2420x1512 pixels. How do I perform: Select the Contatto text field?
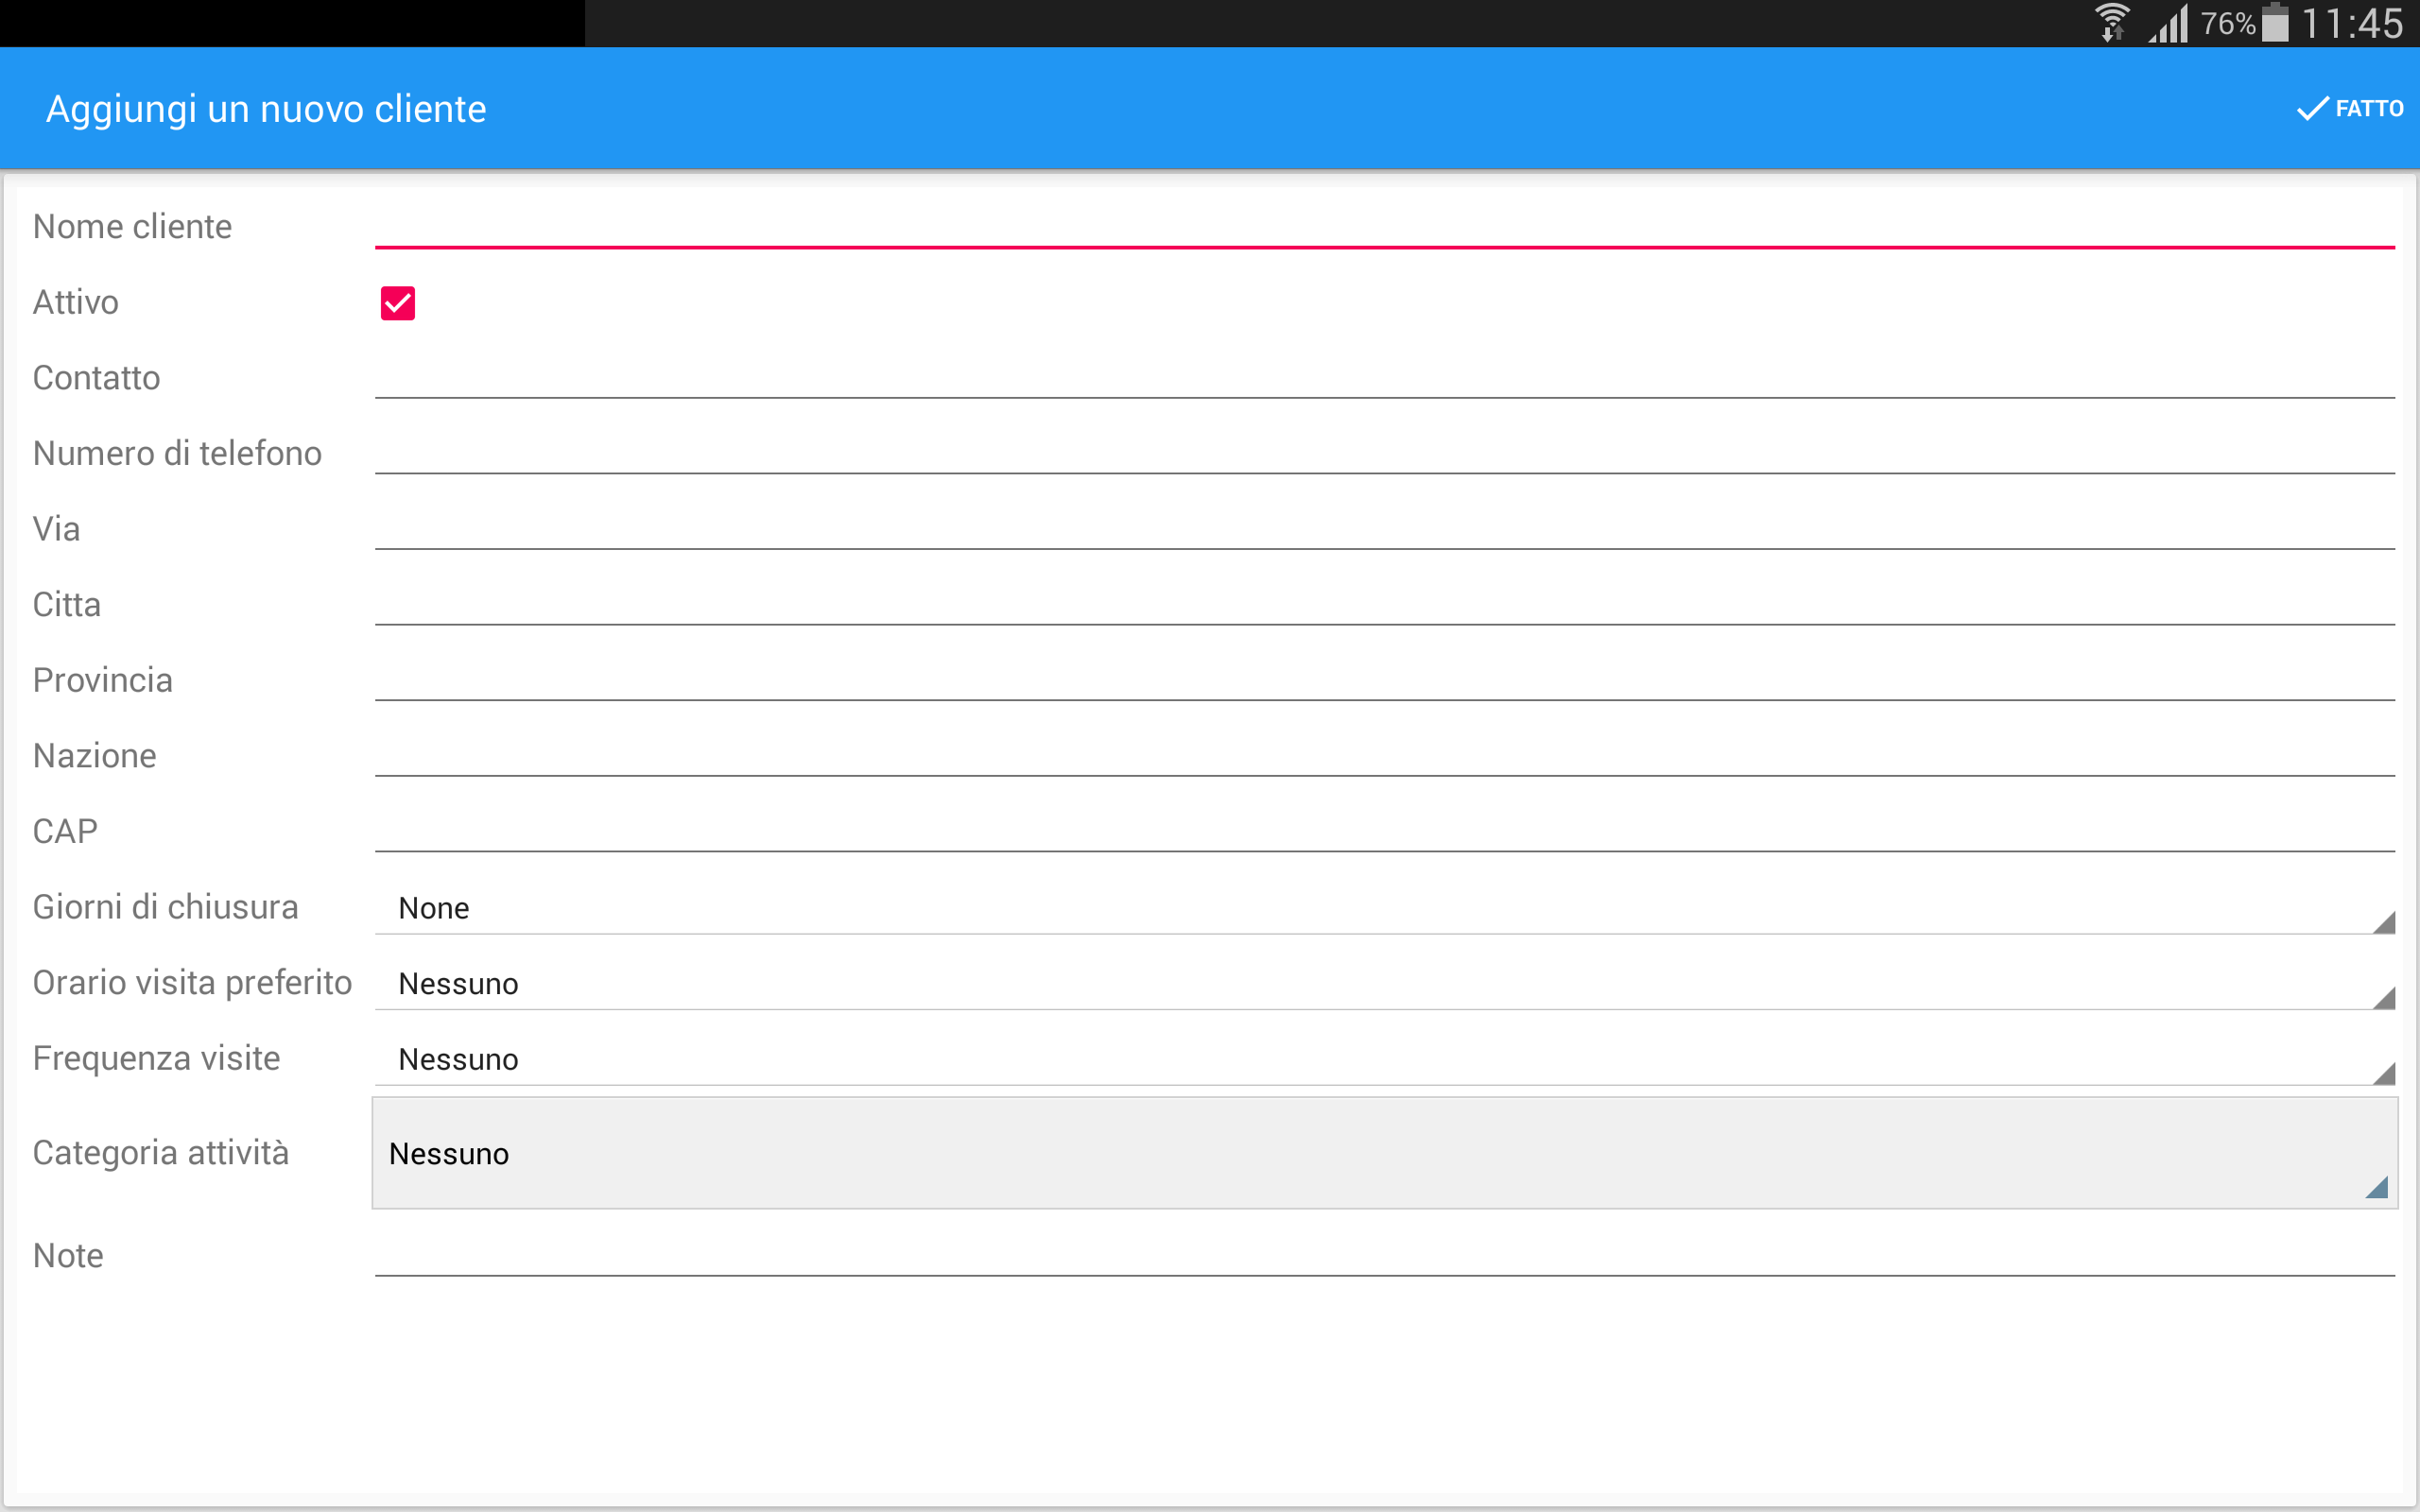(1385, 377)
